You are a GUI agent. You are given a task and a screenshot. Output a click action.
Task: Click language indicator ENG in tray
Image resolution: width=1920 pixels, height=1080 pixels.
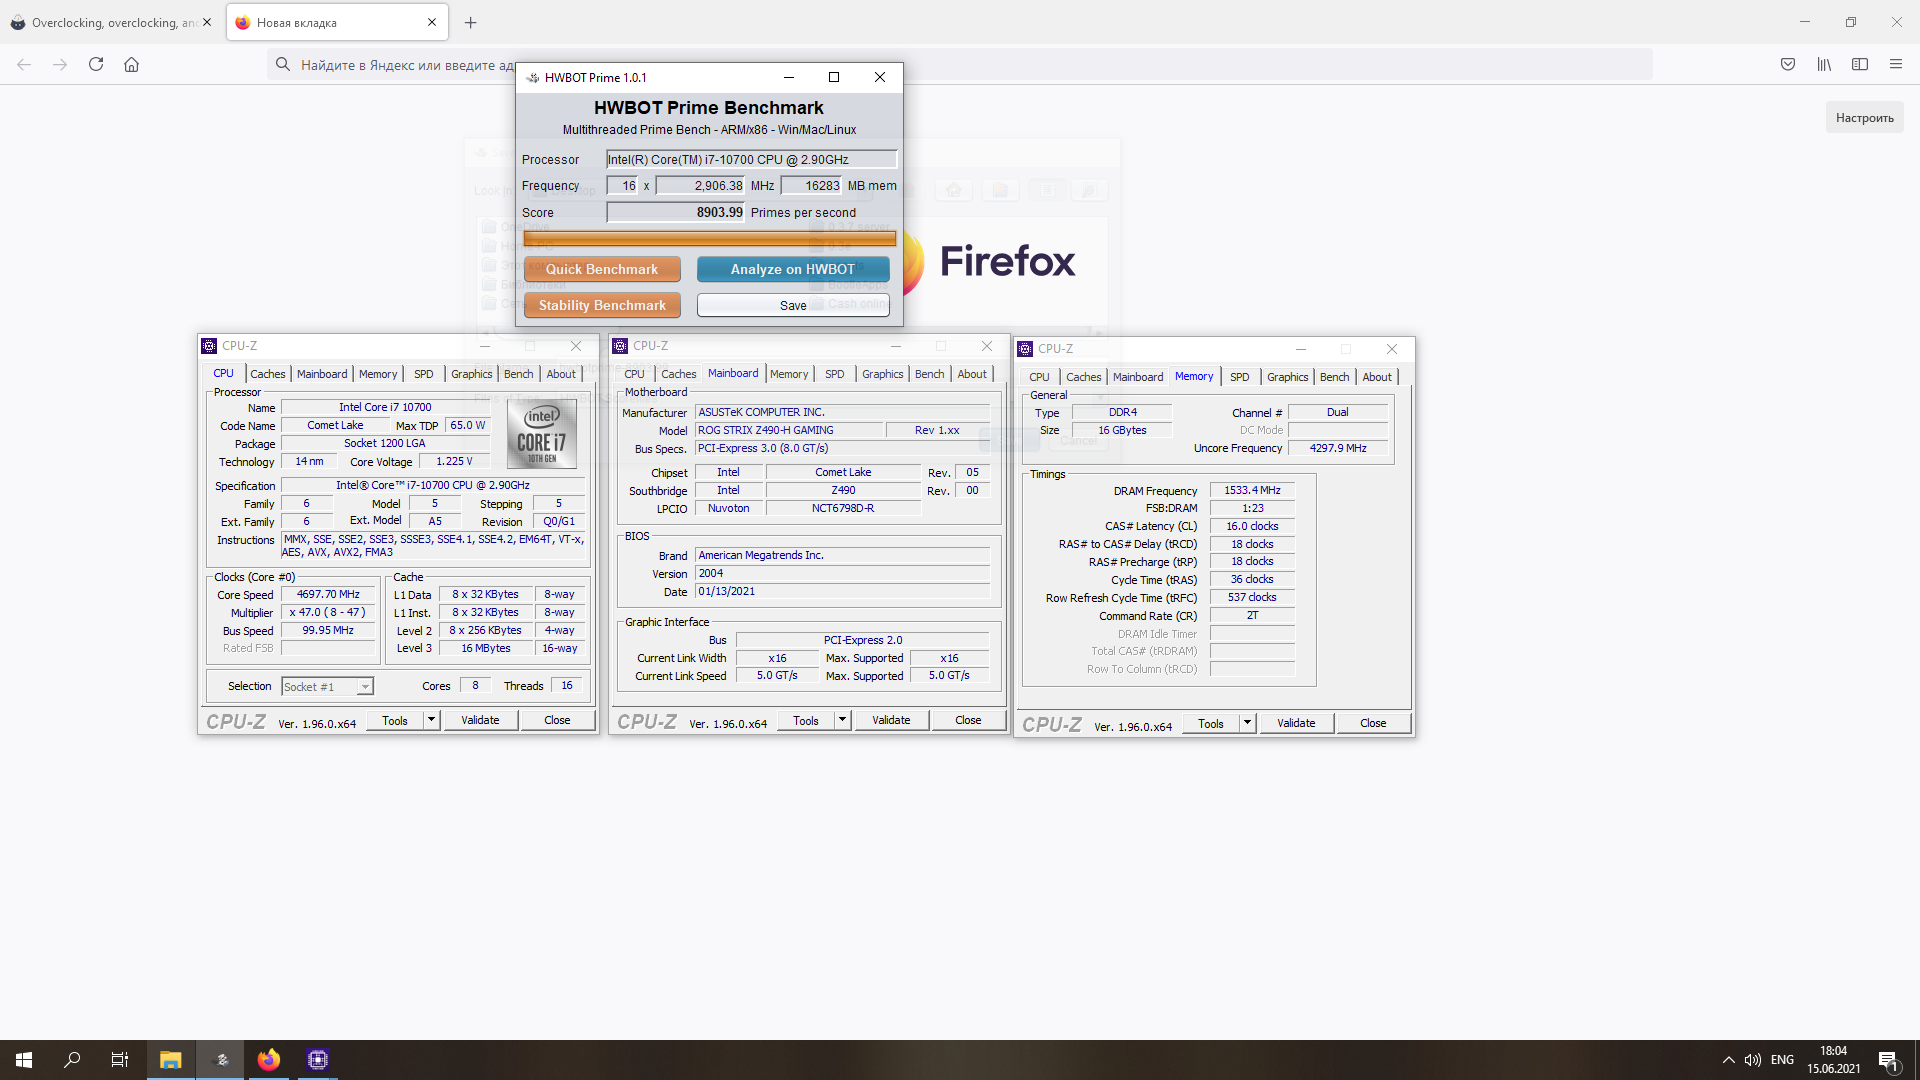[1782, 1060]
